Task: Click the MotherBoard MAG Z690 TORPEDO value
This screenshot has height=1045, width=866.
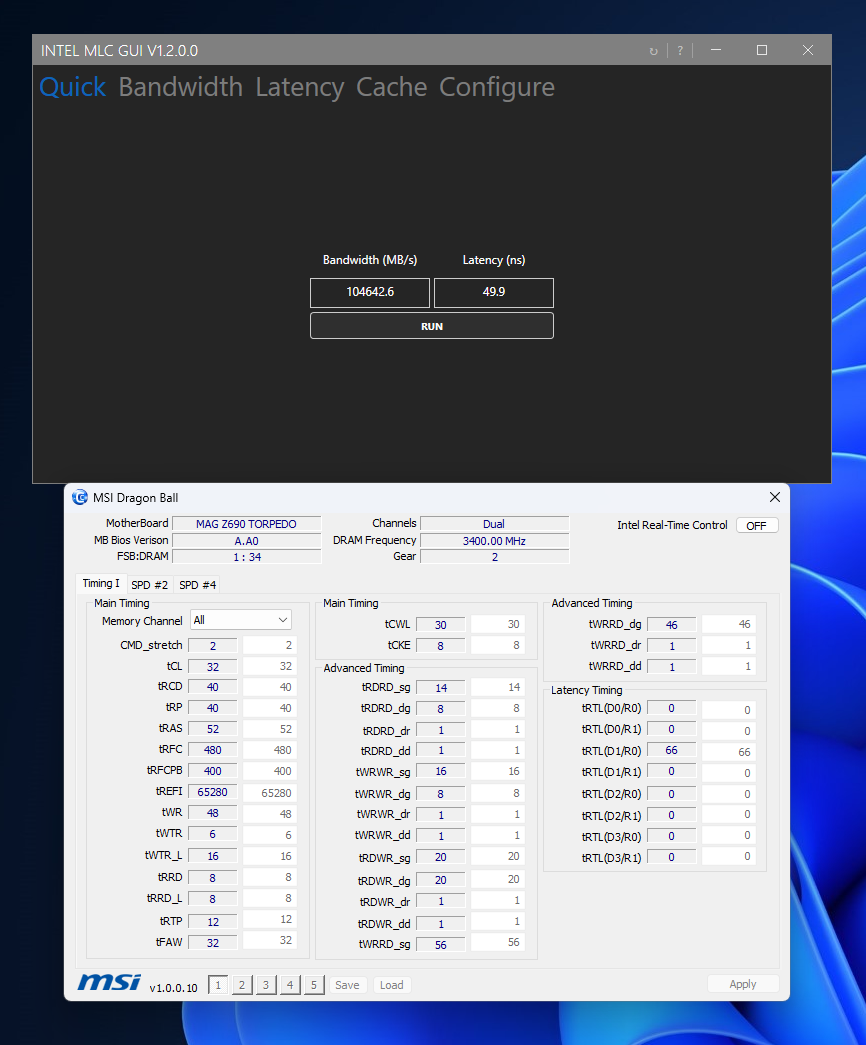Action: (247, 524)
